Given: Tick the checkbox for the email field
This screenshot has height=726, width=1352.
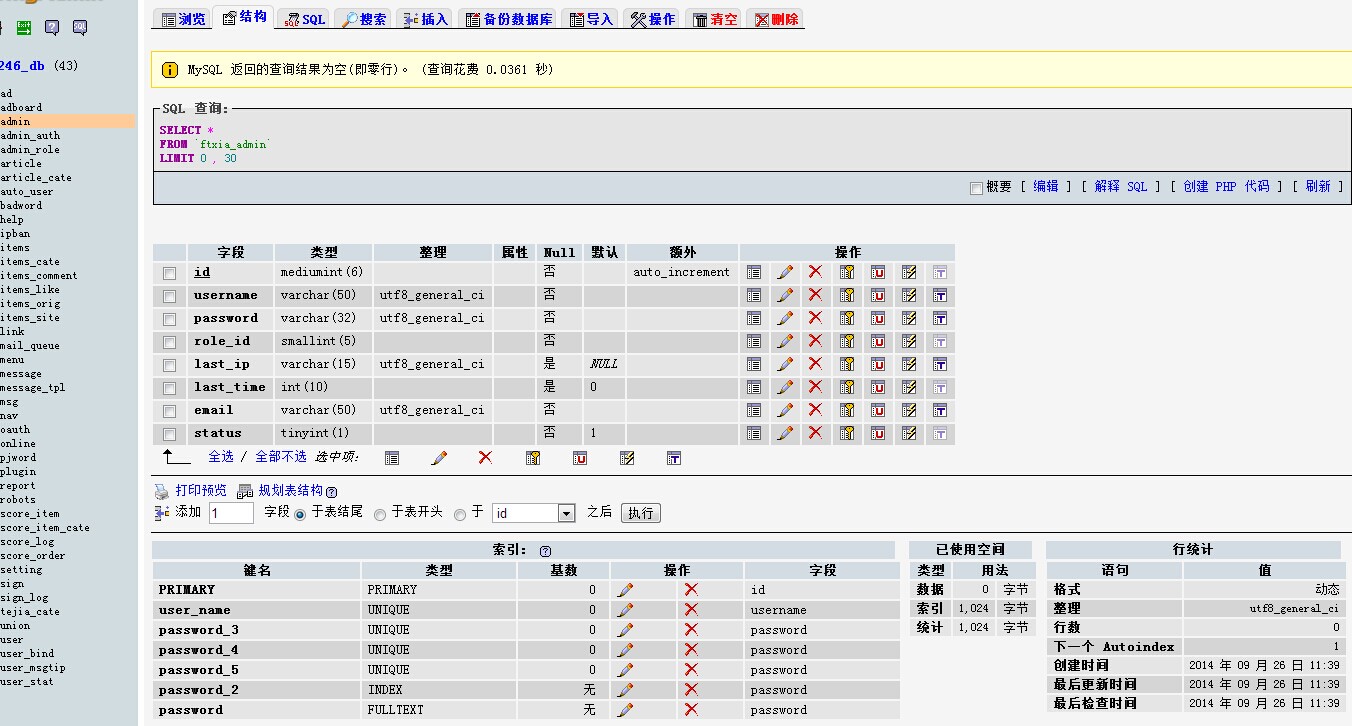Looking at the screenshot, I should [170, 411].
